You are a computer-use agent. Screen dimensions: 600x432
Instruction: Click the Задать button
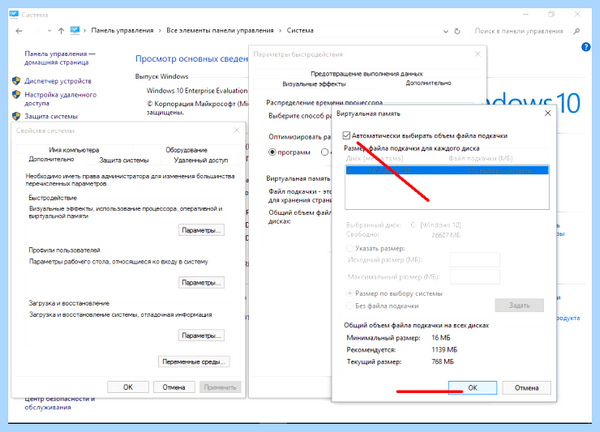pos(519,305)
